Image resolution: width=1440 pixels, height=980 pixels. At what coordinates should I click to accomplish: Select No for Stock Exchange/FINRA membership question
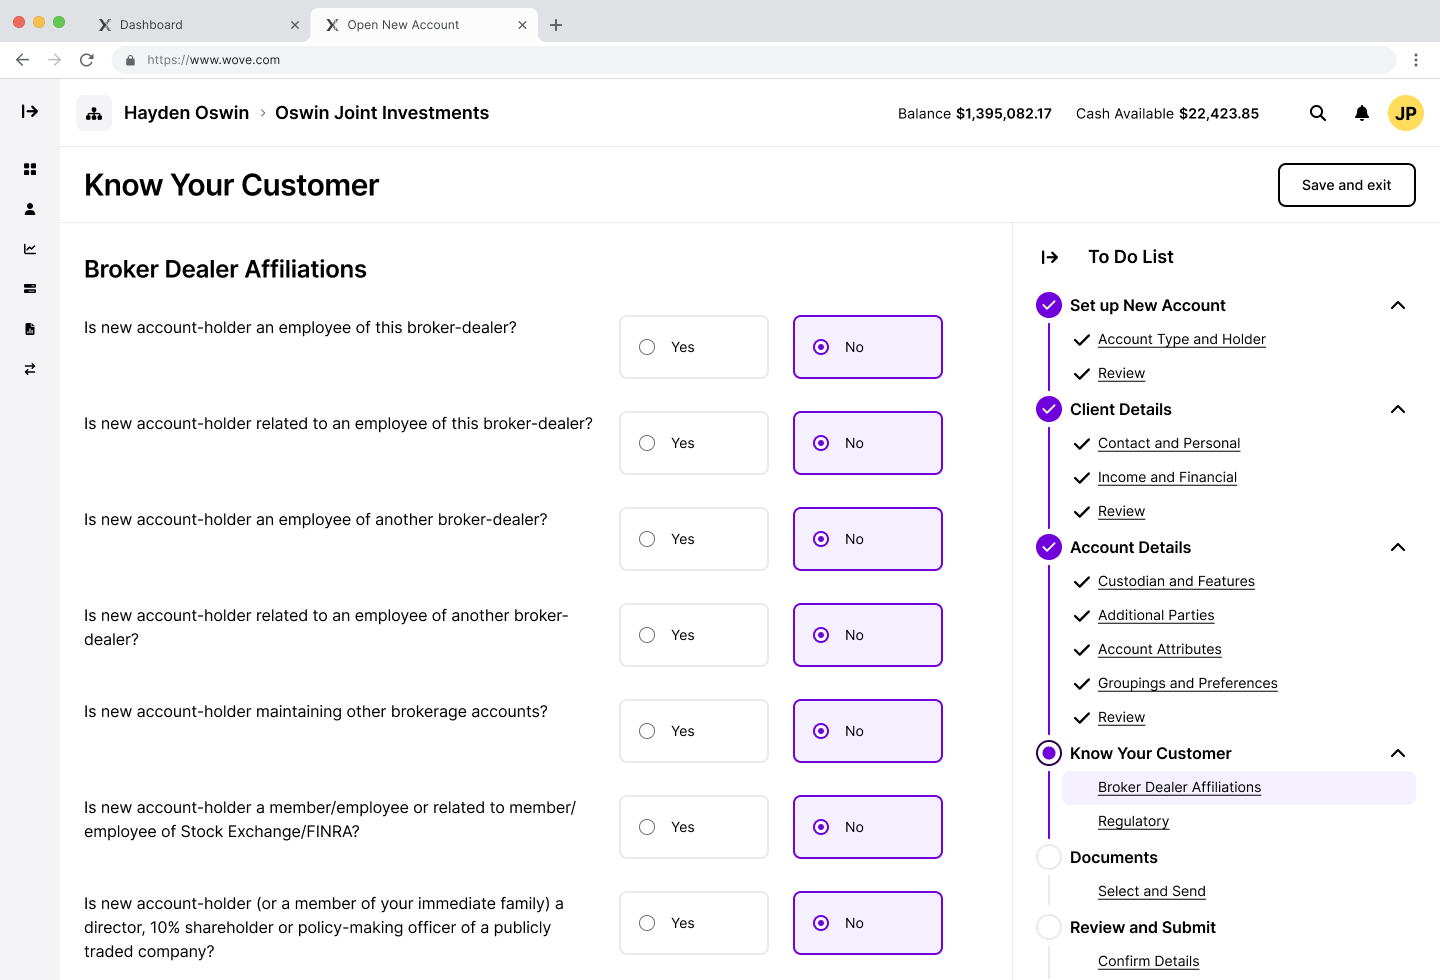[867, 827]
